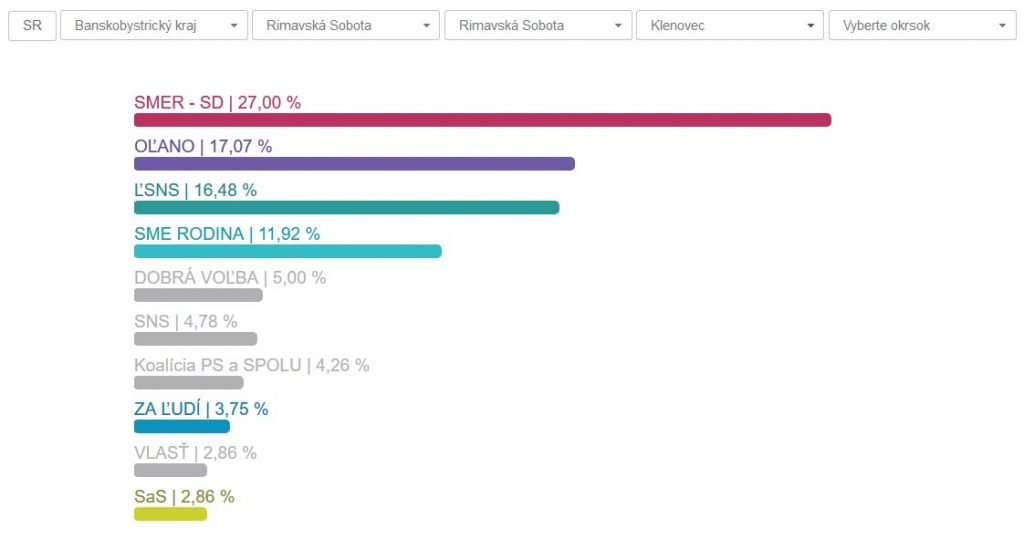Click the turquoise SME RODINA bar
The width and height of the screenshot is (1024, 550).
point(287,251)
